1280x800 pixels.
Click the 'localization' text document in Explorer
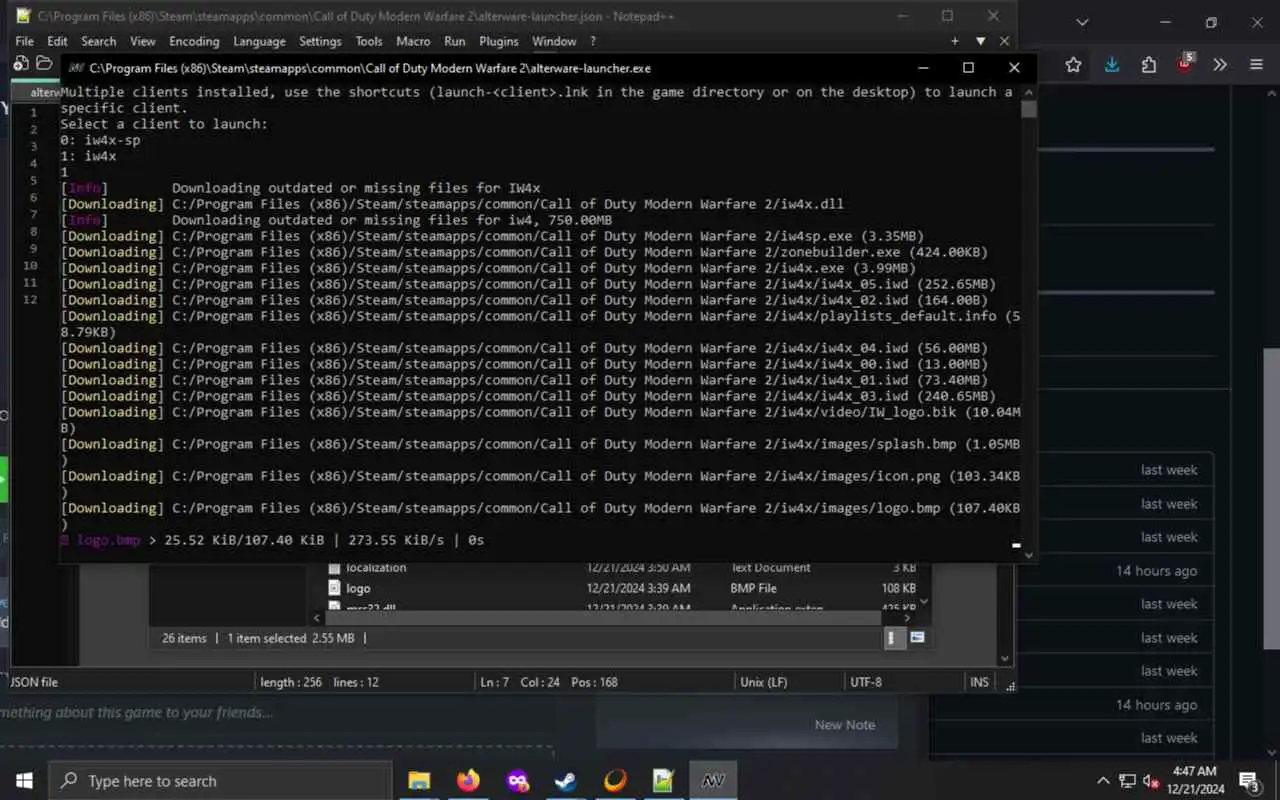coord(376,568)
